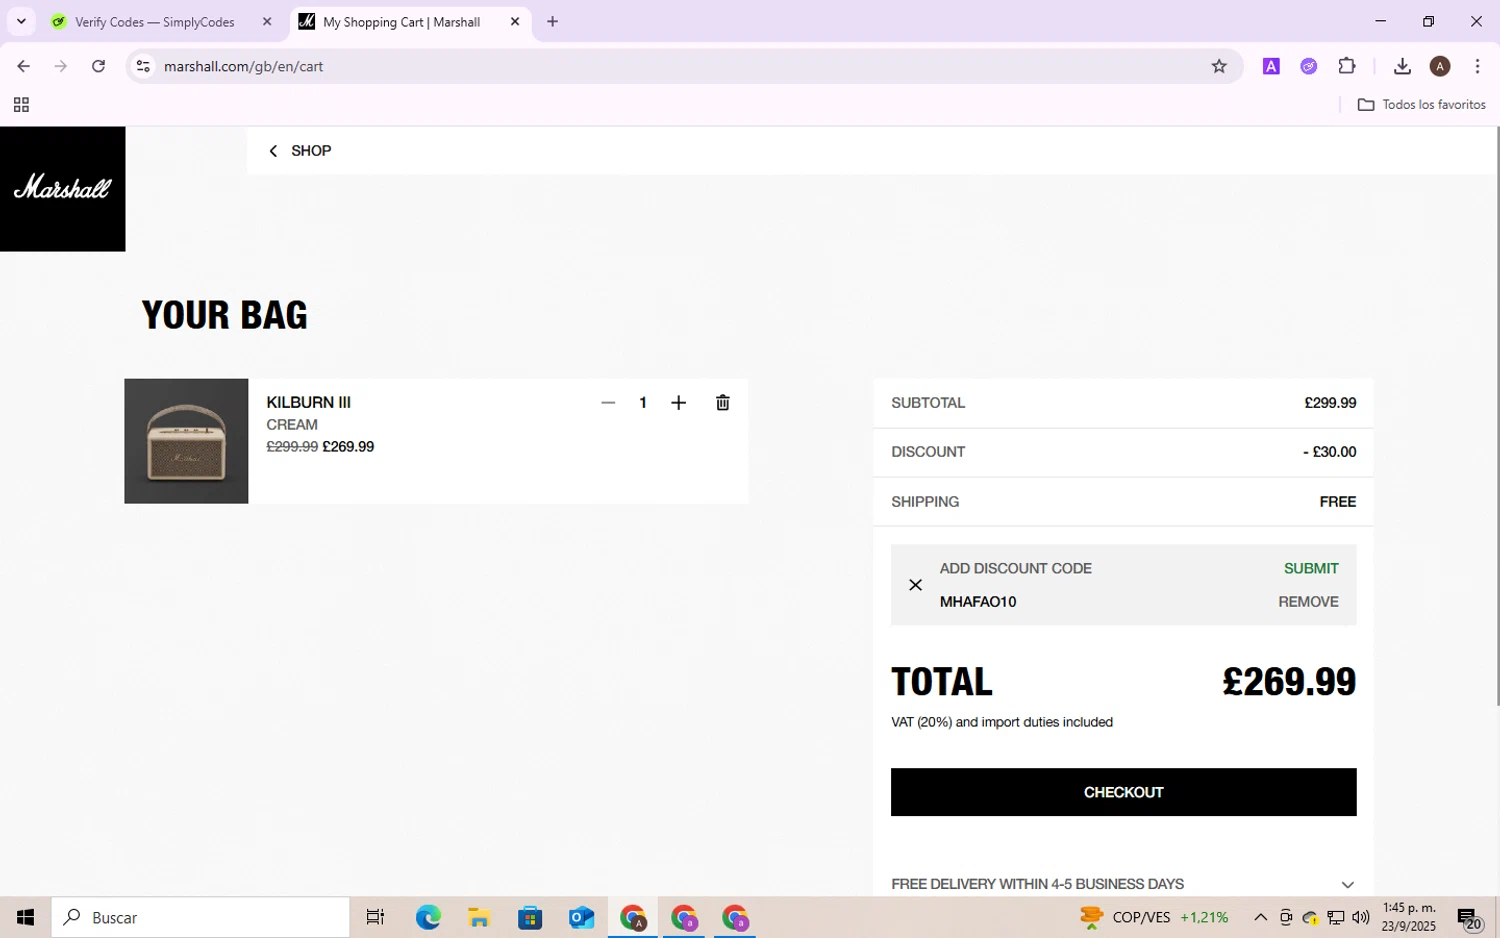Decrease Kilburn III quantity with minus
Viewport: 1500px width, 938px height.
click(608, 403)
